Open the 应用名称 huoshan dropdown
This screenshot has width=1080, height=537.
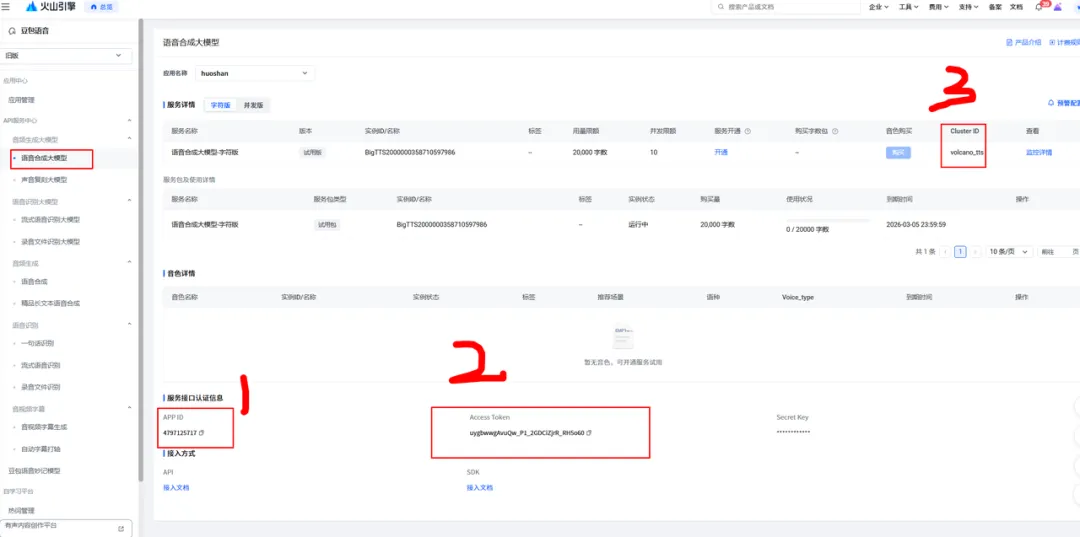coord(254,73)
